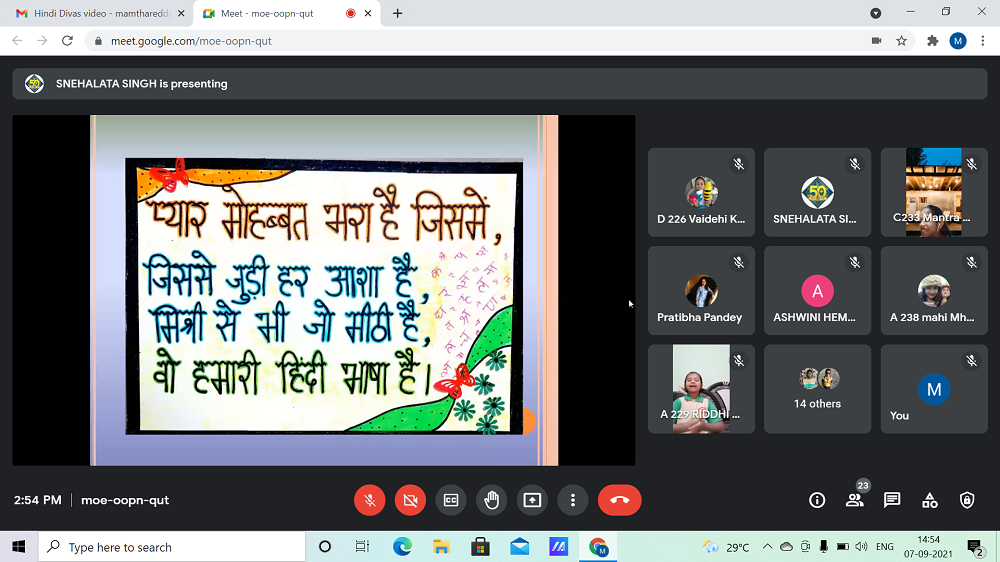Open the chat with everyone panel
The image size is (1000, 562).
click(892, 500)
